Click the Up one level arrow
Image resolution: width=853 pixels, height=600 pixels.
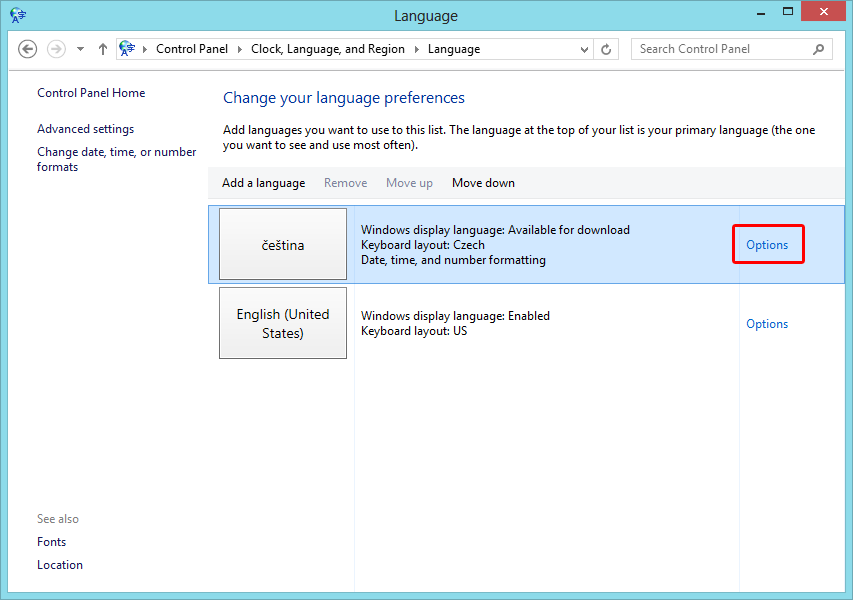tap(103, 49)
